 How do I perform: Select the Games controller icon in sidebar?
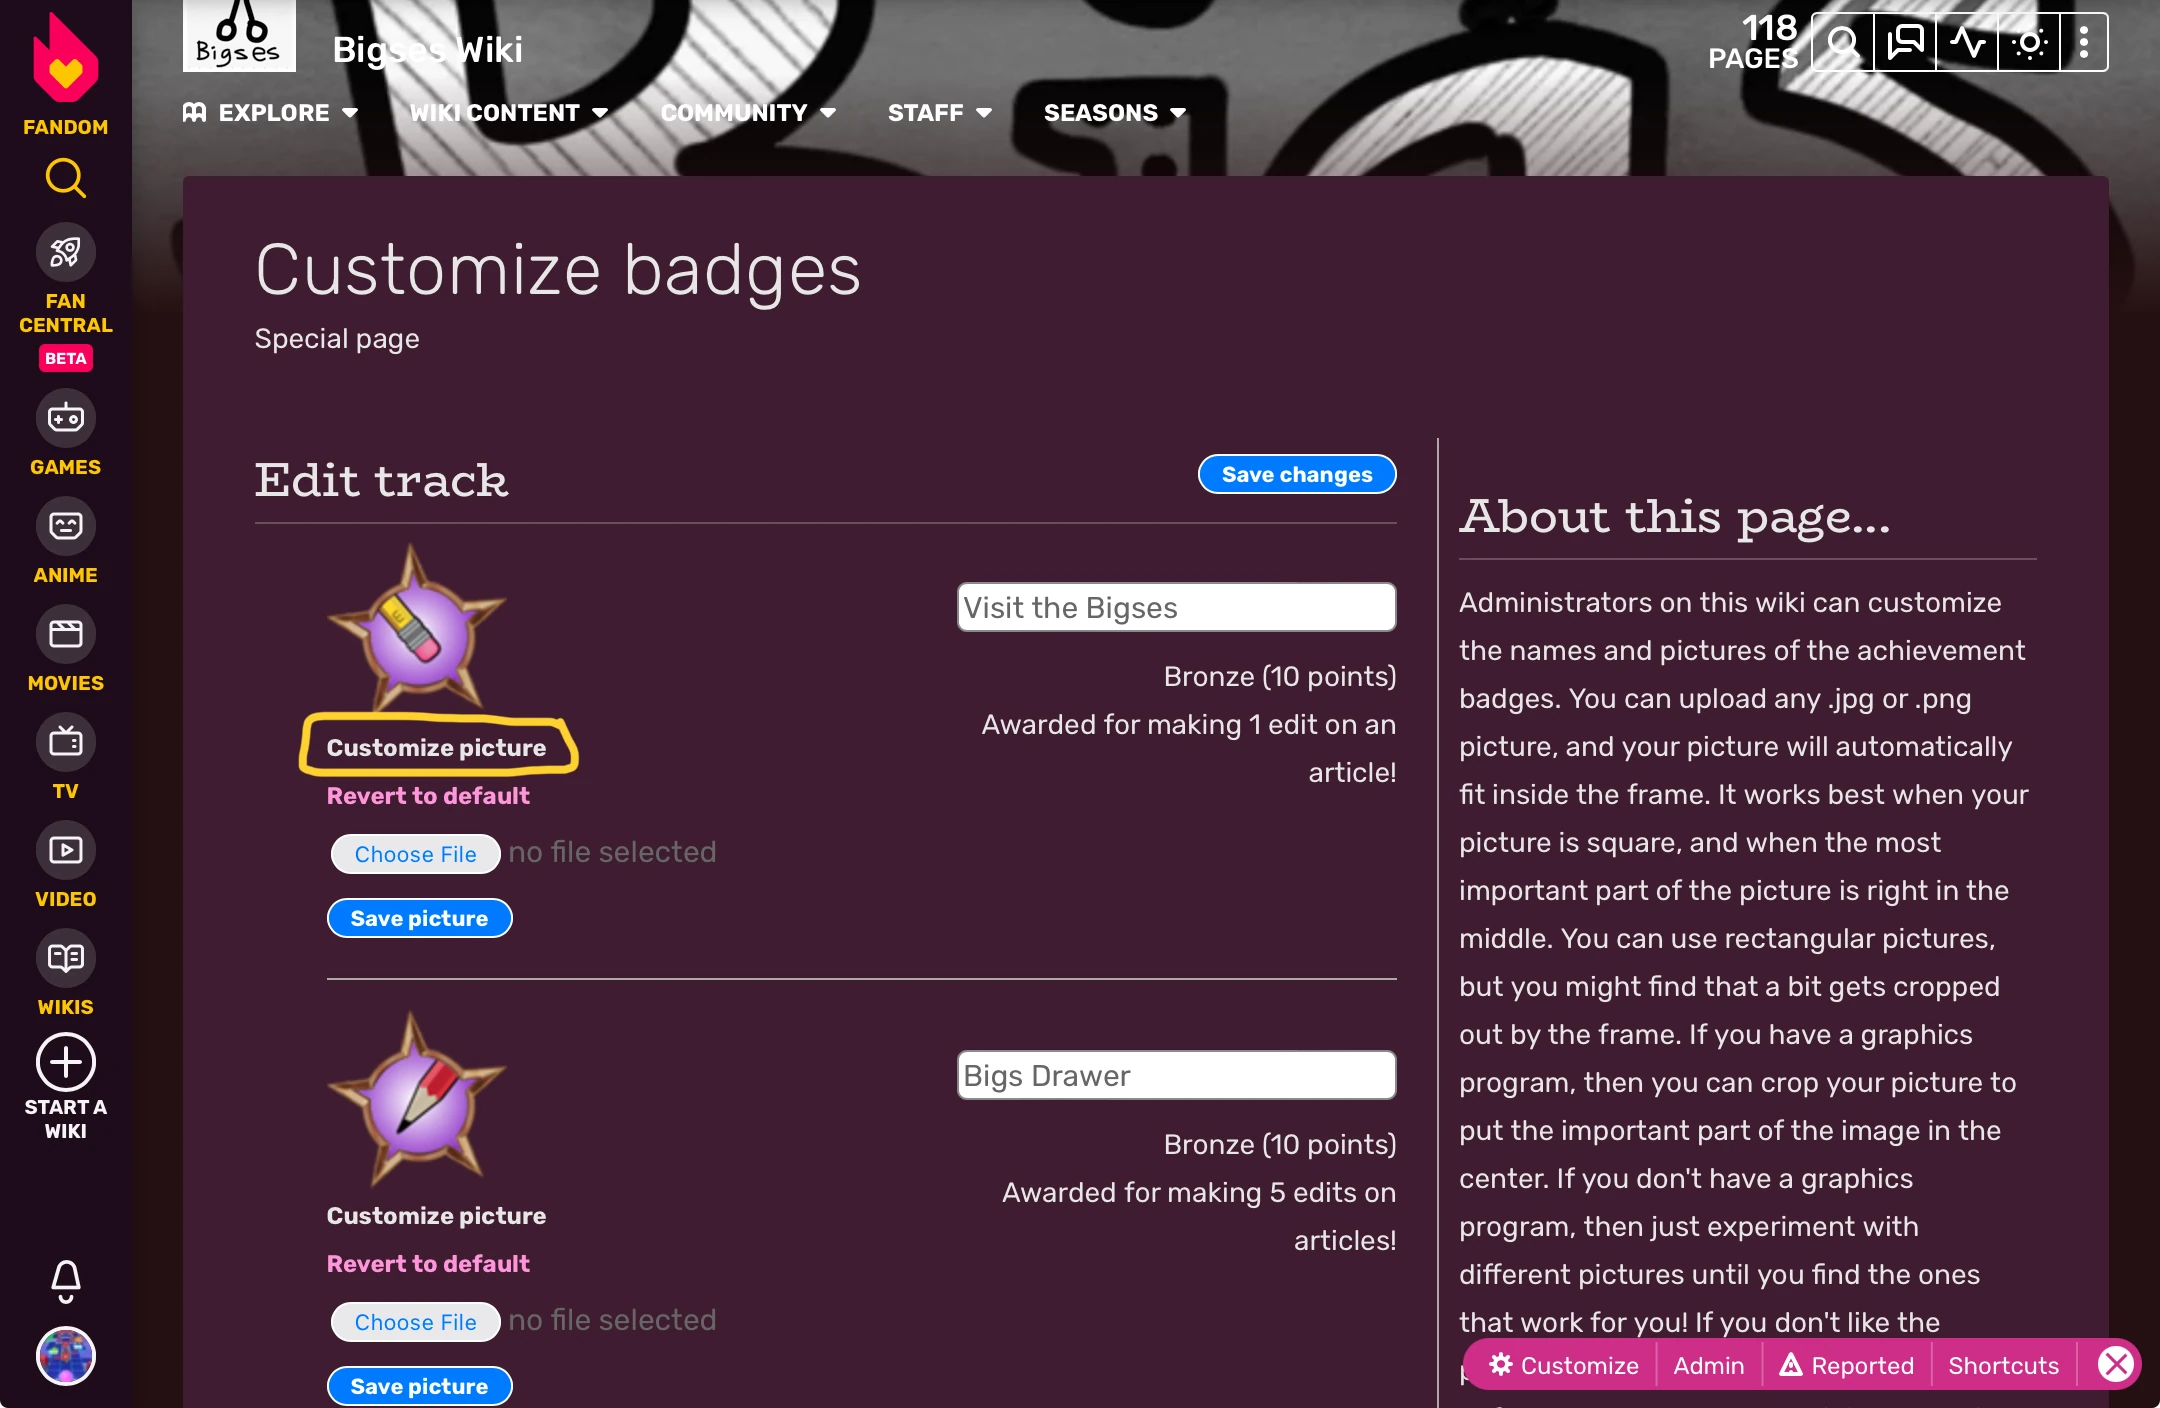[x=65, y=418]
